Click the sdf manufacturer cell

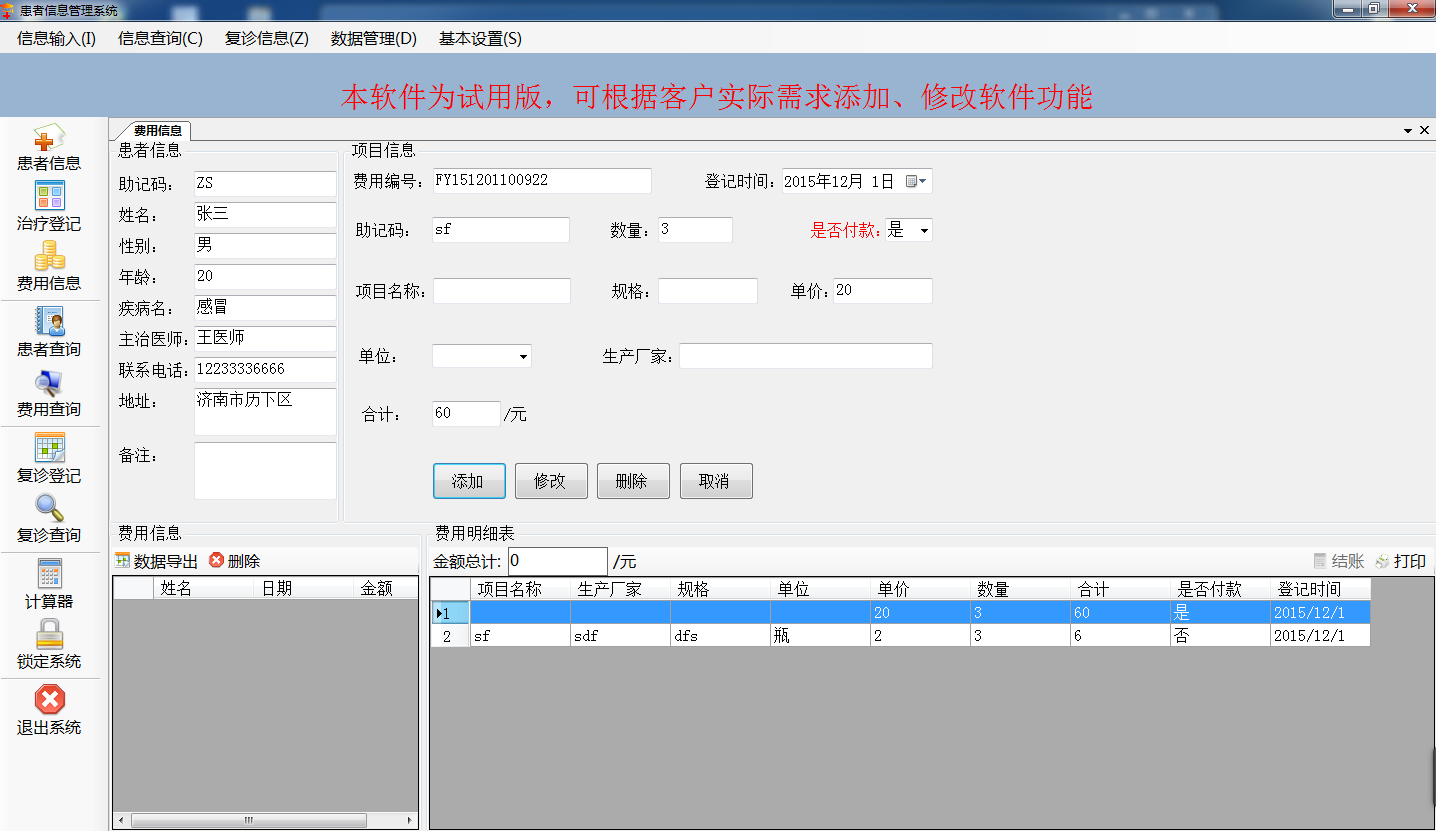click(620, 635)
